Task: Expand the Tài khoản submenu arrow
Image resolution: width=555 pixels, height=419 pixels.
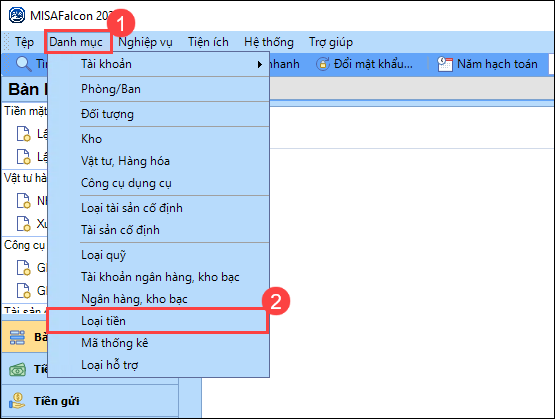Action: 260,64
